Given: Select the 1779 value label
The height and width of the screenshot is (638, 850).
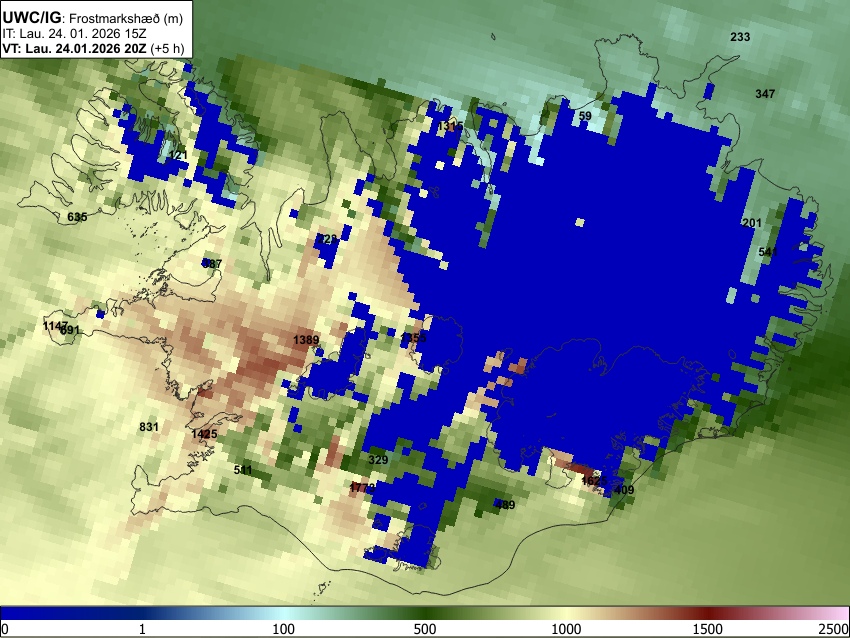Looking at the screenshot, I should tap(362, 488).
